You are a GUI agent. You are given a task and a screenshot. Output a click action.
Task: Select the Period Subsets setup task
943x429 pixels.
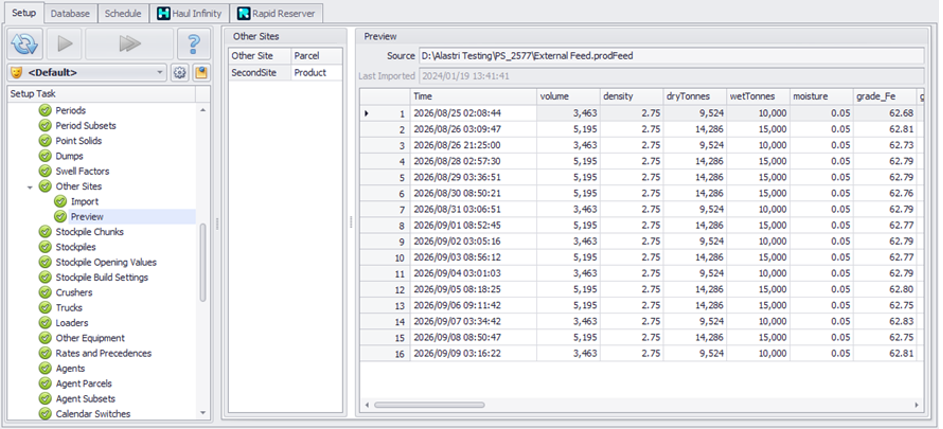(85, 126)
